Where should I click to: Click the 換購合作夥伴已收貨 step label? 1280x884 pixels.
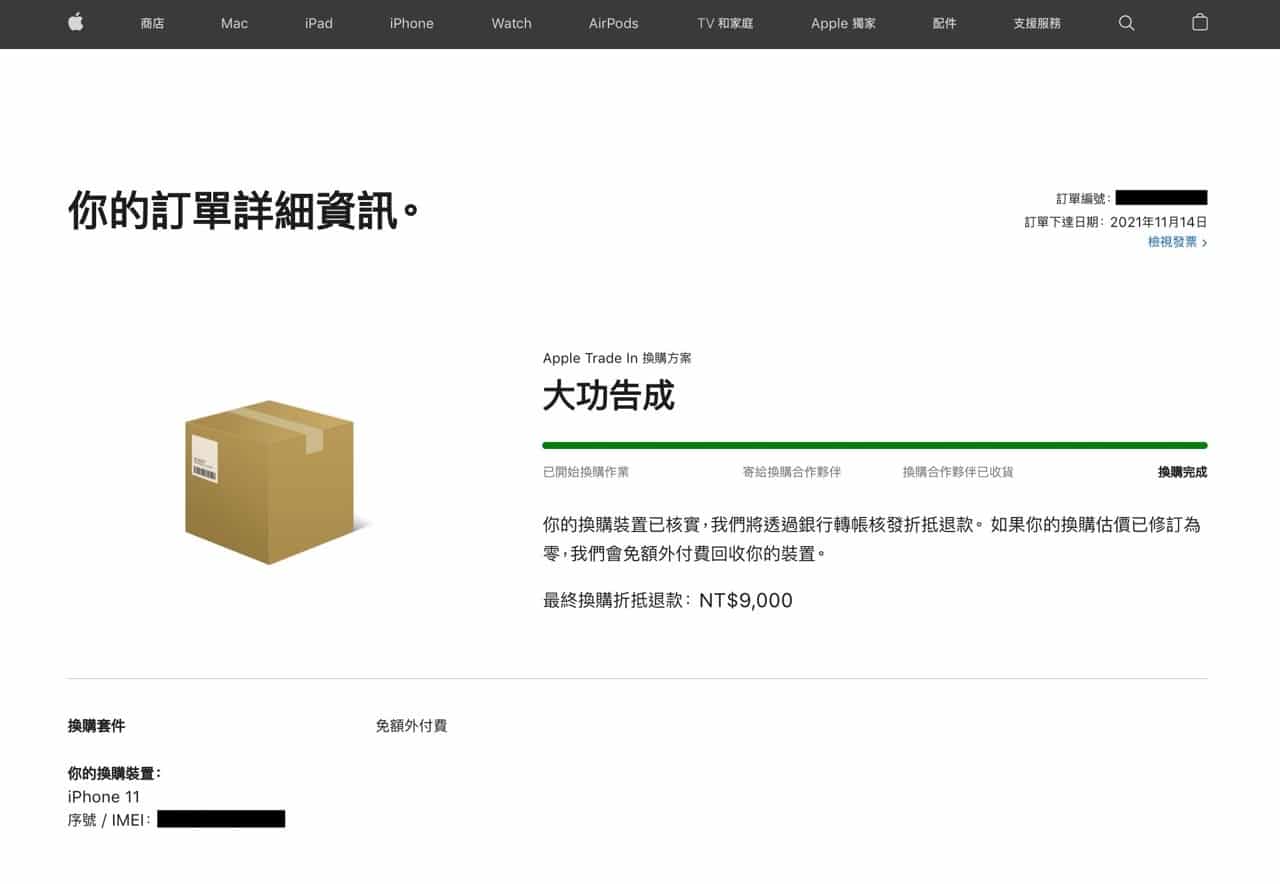pyautogui.click(x=958, y=472)
